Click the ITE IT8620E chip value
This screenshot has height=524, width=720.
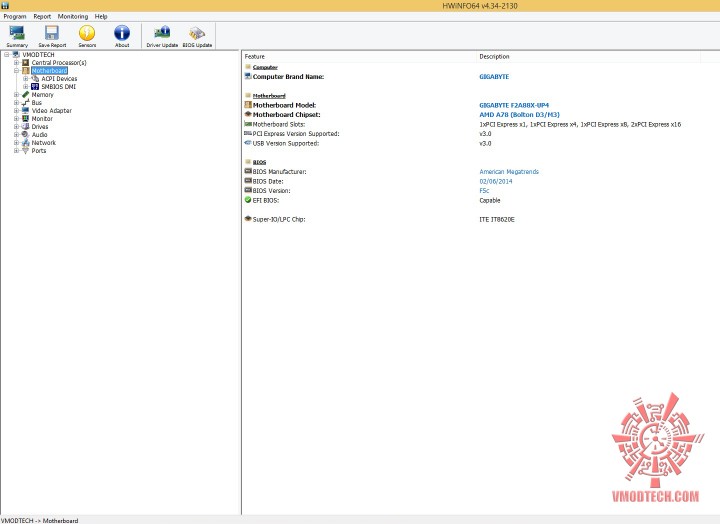(497, 220)
